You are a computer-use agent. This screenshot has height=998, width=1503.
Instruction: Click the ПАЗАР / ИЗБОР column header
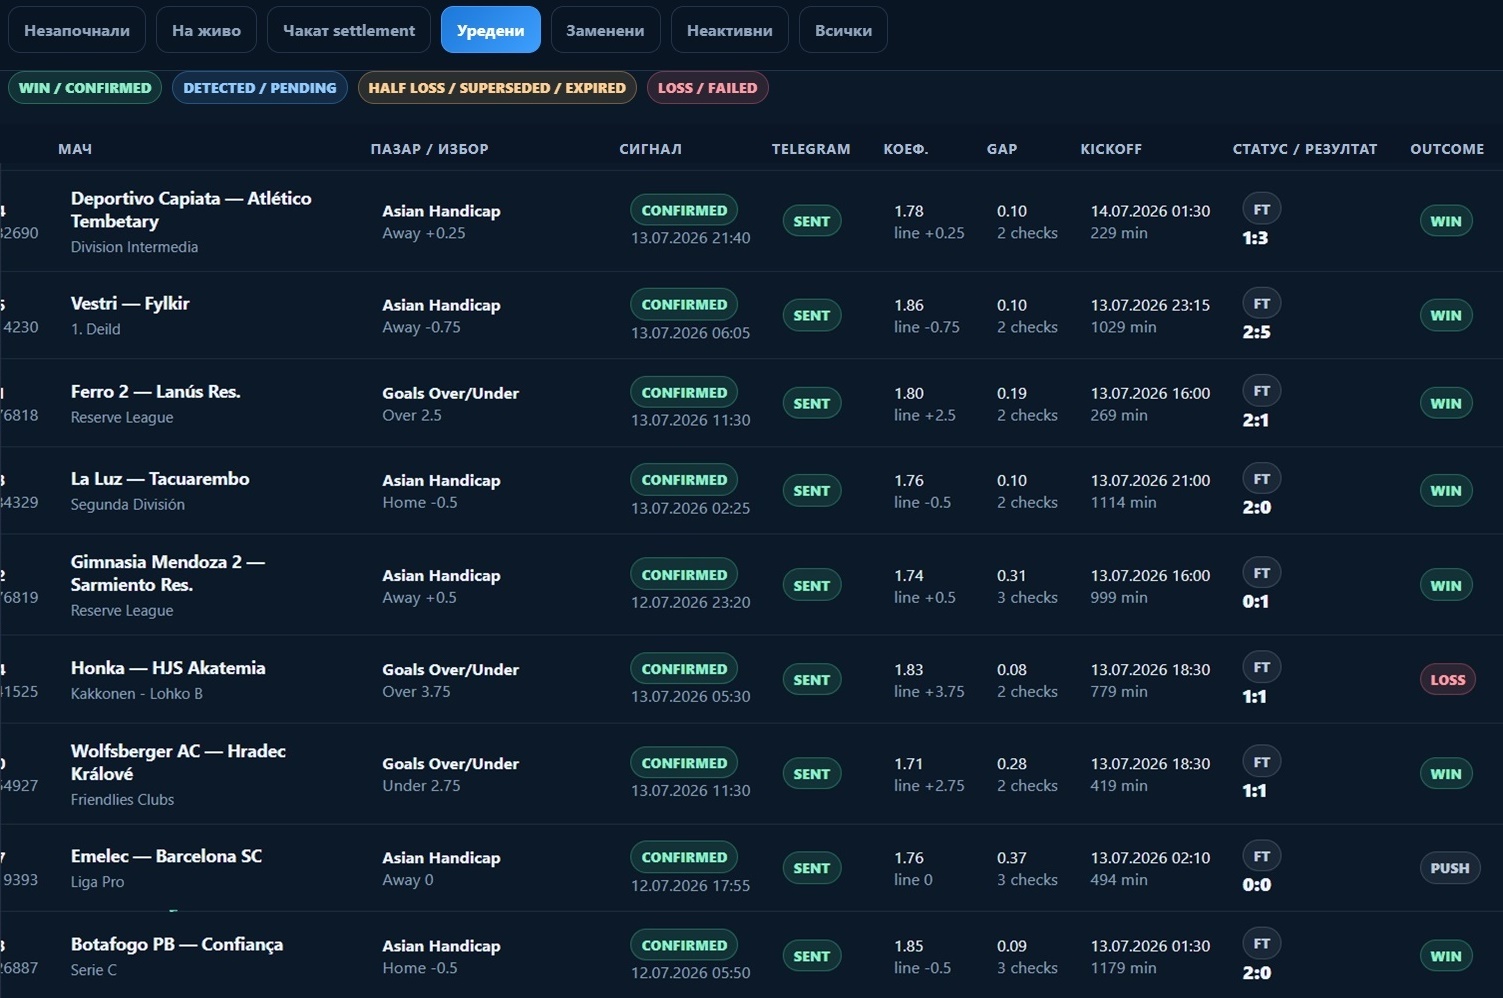tap(429, 149)
